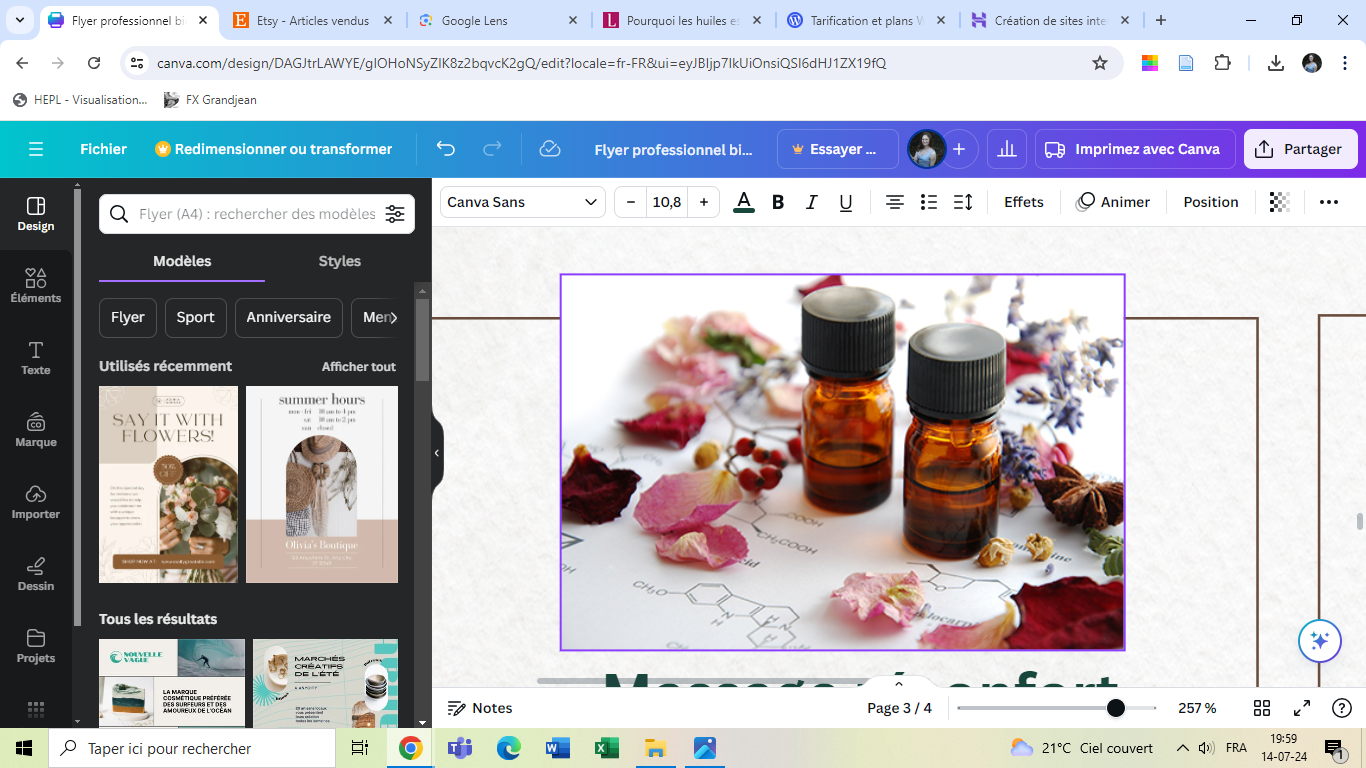Open the grid view of pages
Screen dimensions: 1366x768
(x=1262, y=708)
